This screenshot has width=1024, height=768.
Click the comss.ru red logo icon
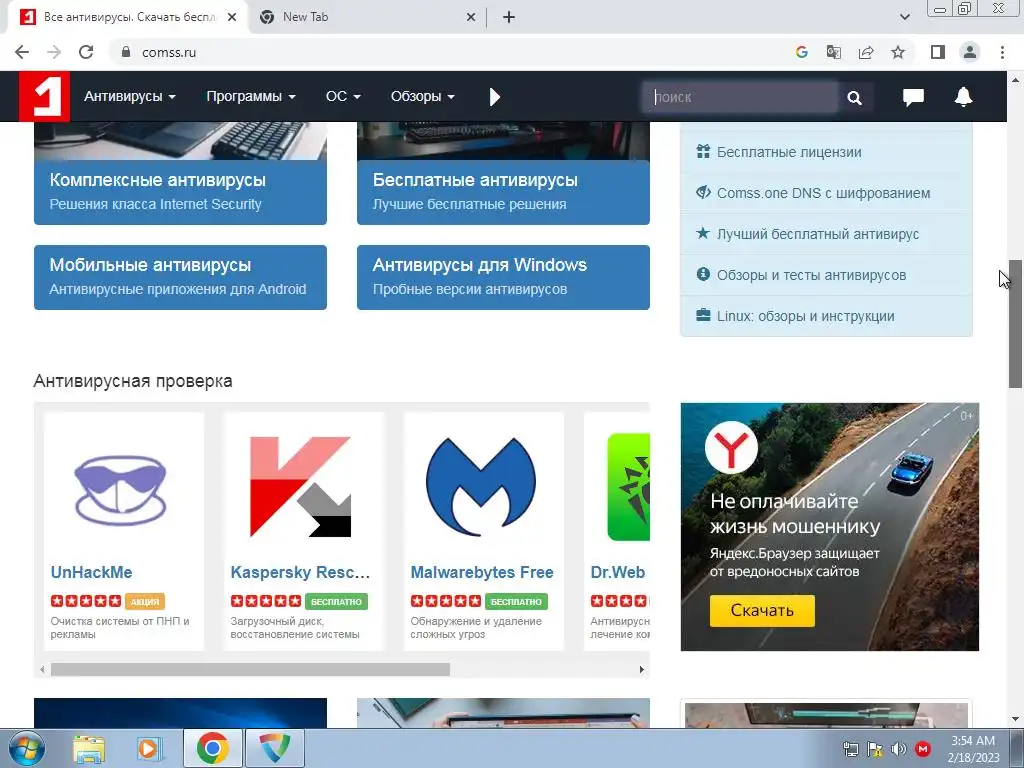click(x=44, y=97)
